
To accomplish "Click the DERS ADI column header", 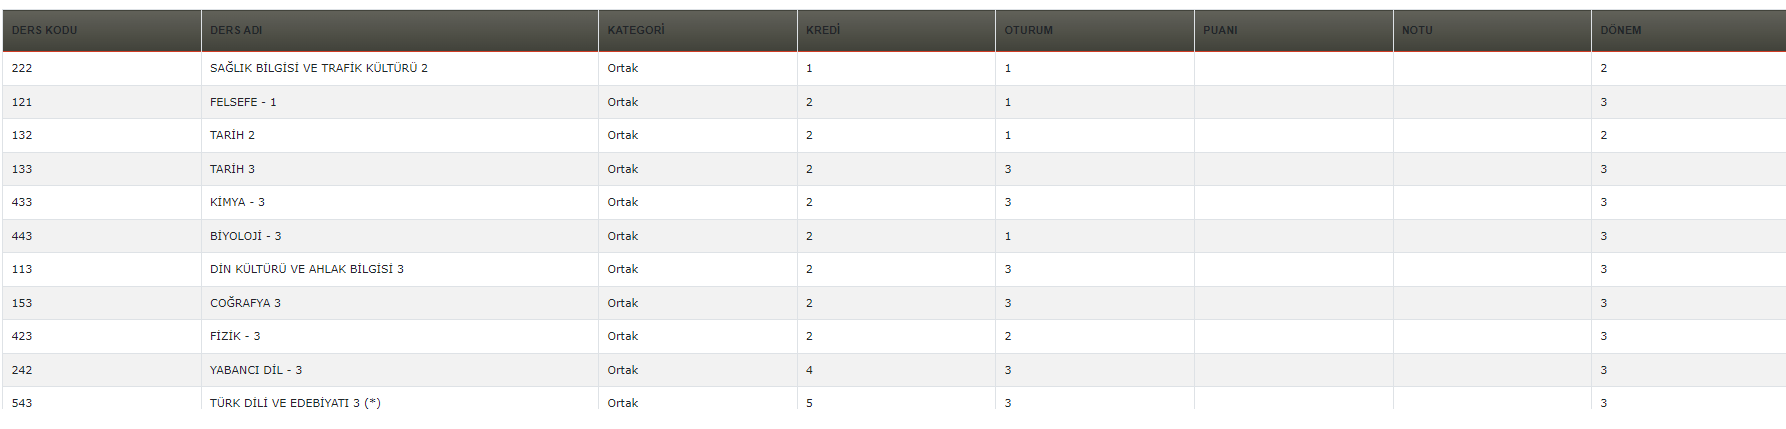I will 236,30.
